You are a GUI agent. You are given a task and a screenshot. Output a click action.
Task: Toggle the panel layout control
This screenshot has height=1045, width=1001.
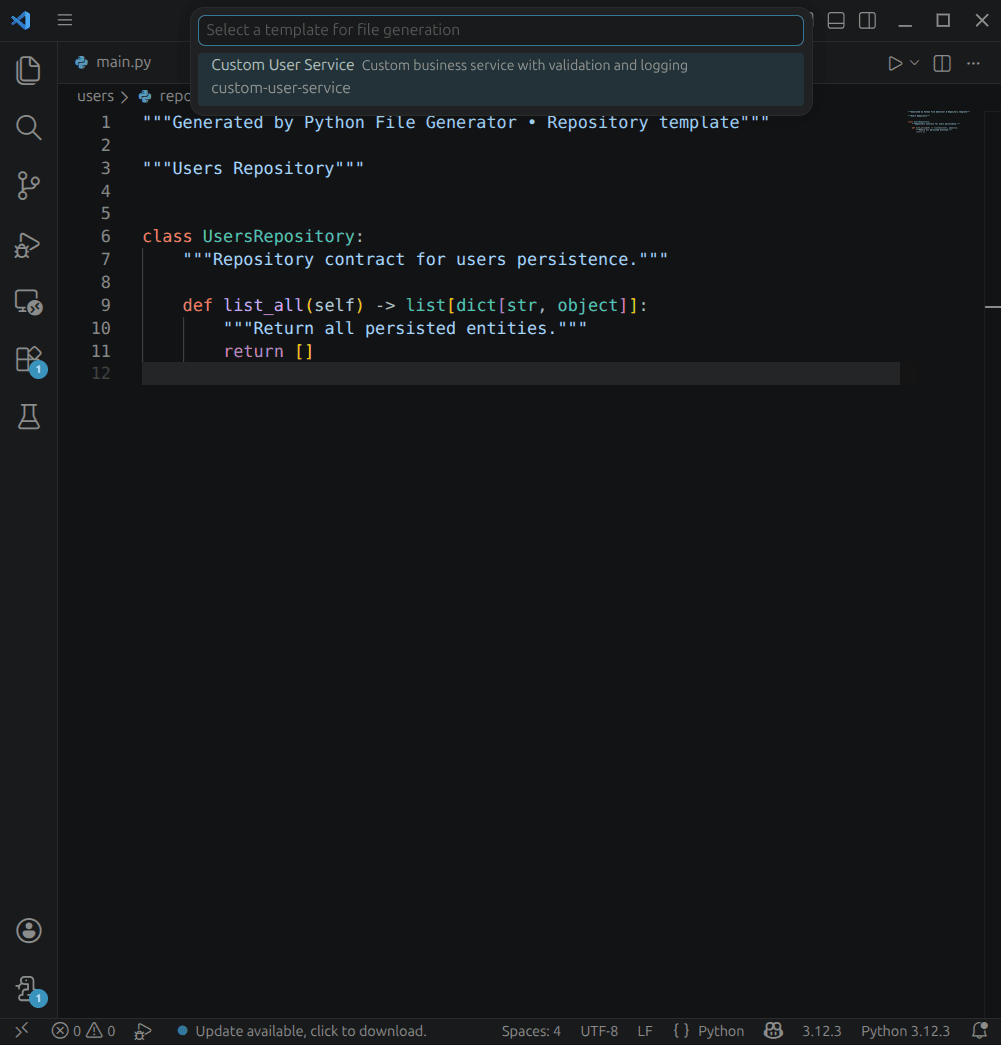835,20
